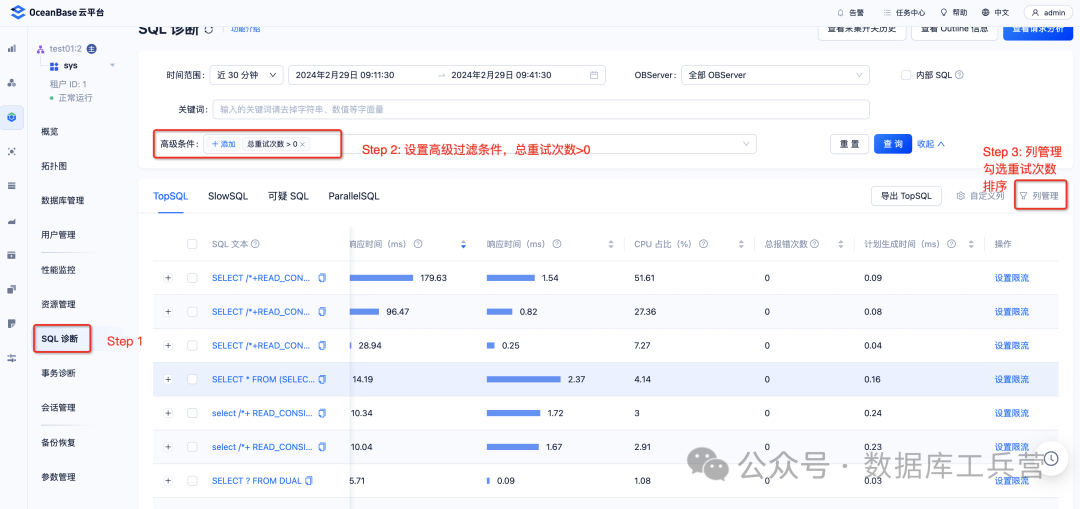Click 添加 to add advanced condition

point(223,144)
